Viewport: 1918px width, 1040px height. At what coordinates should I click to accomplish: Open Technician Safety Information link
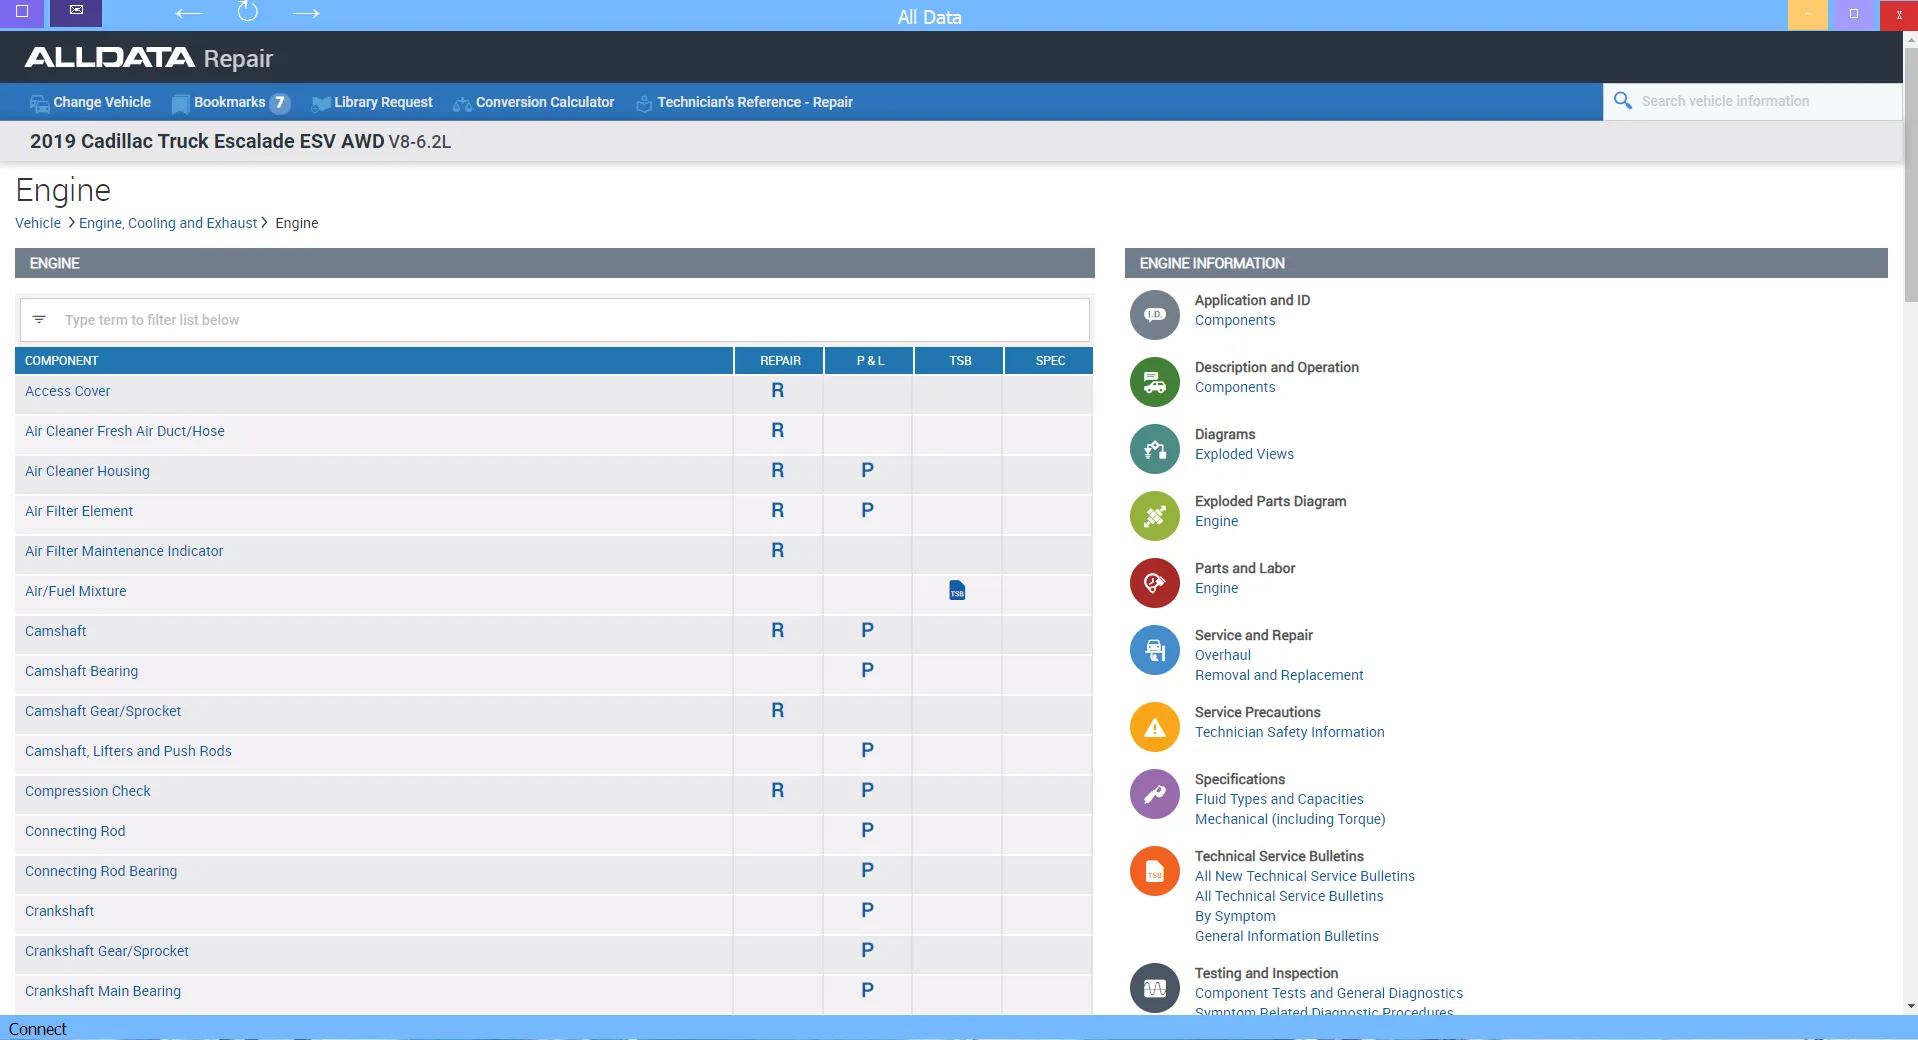1290,732
